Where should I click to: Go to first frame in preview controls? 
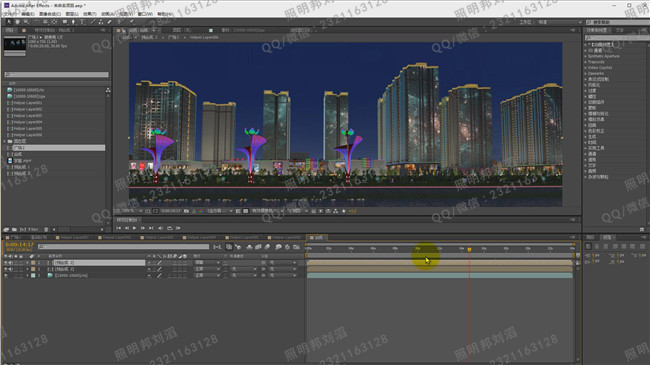tap(119, 228)
